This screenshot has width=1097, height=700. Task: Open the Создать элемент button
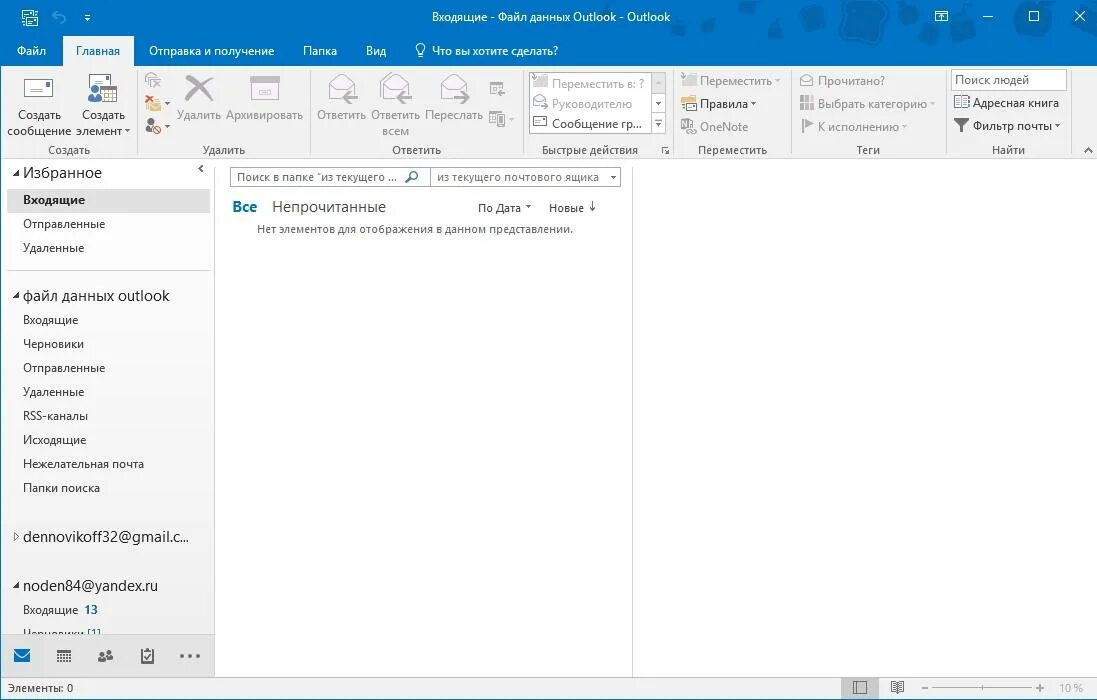[103, 106]
